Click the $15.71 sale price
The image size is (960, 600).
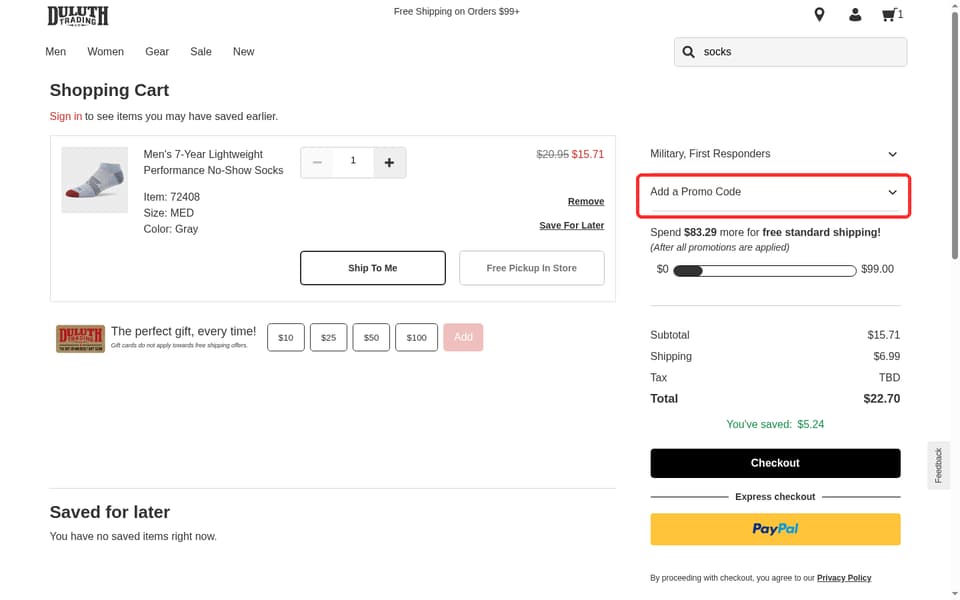(587, 154)
